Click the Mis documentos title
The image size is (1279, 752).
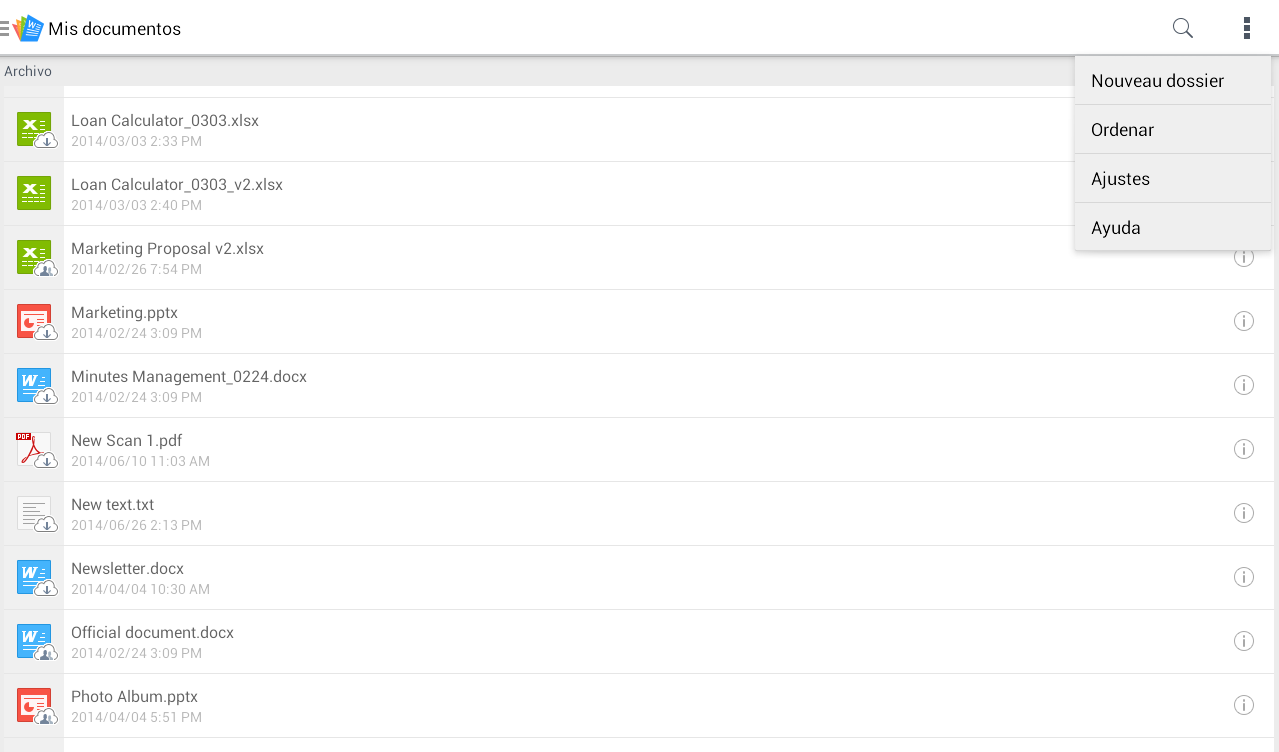click(x=114, y=29)
